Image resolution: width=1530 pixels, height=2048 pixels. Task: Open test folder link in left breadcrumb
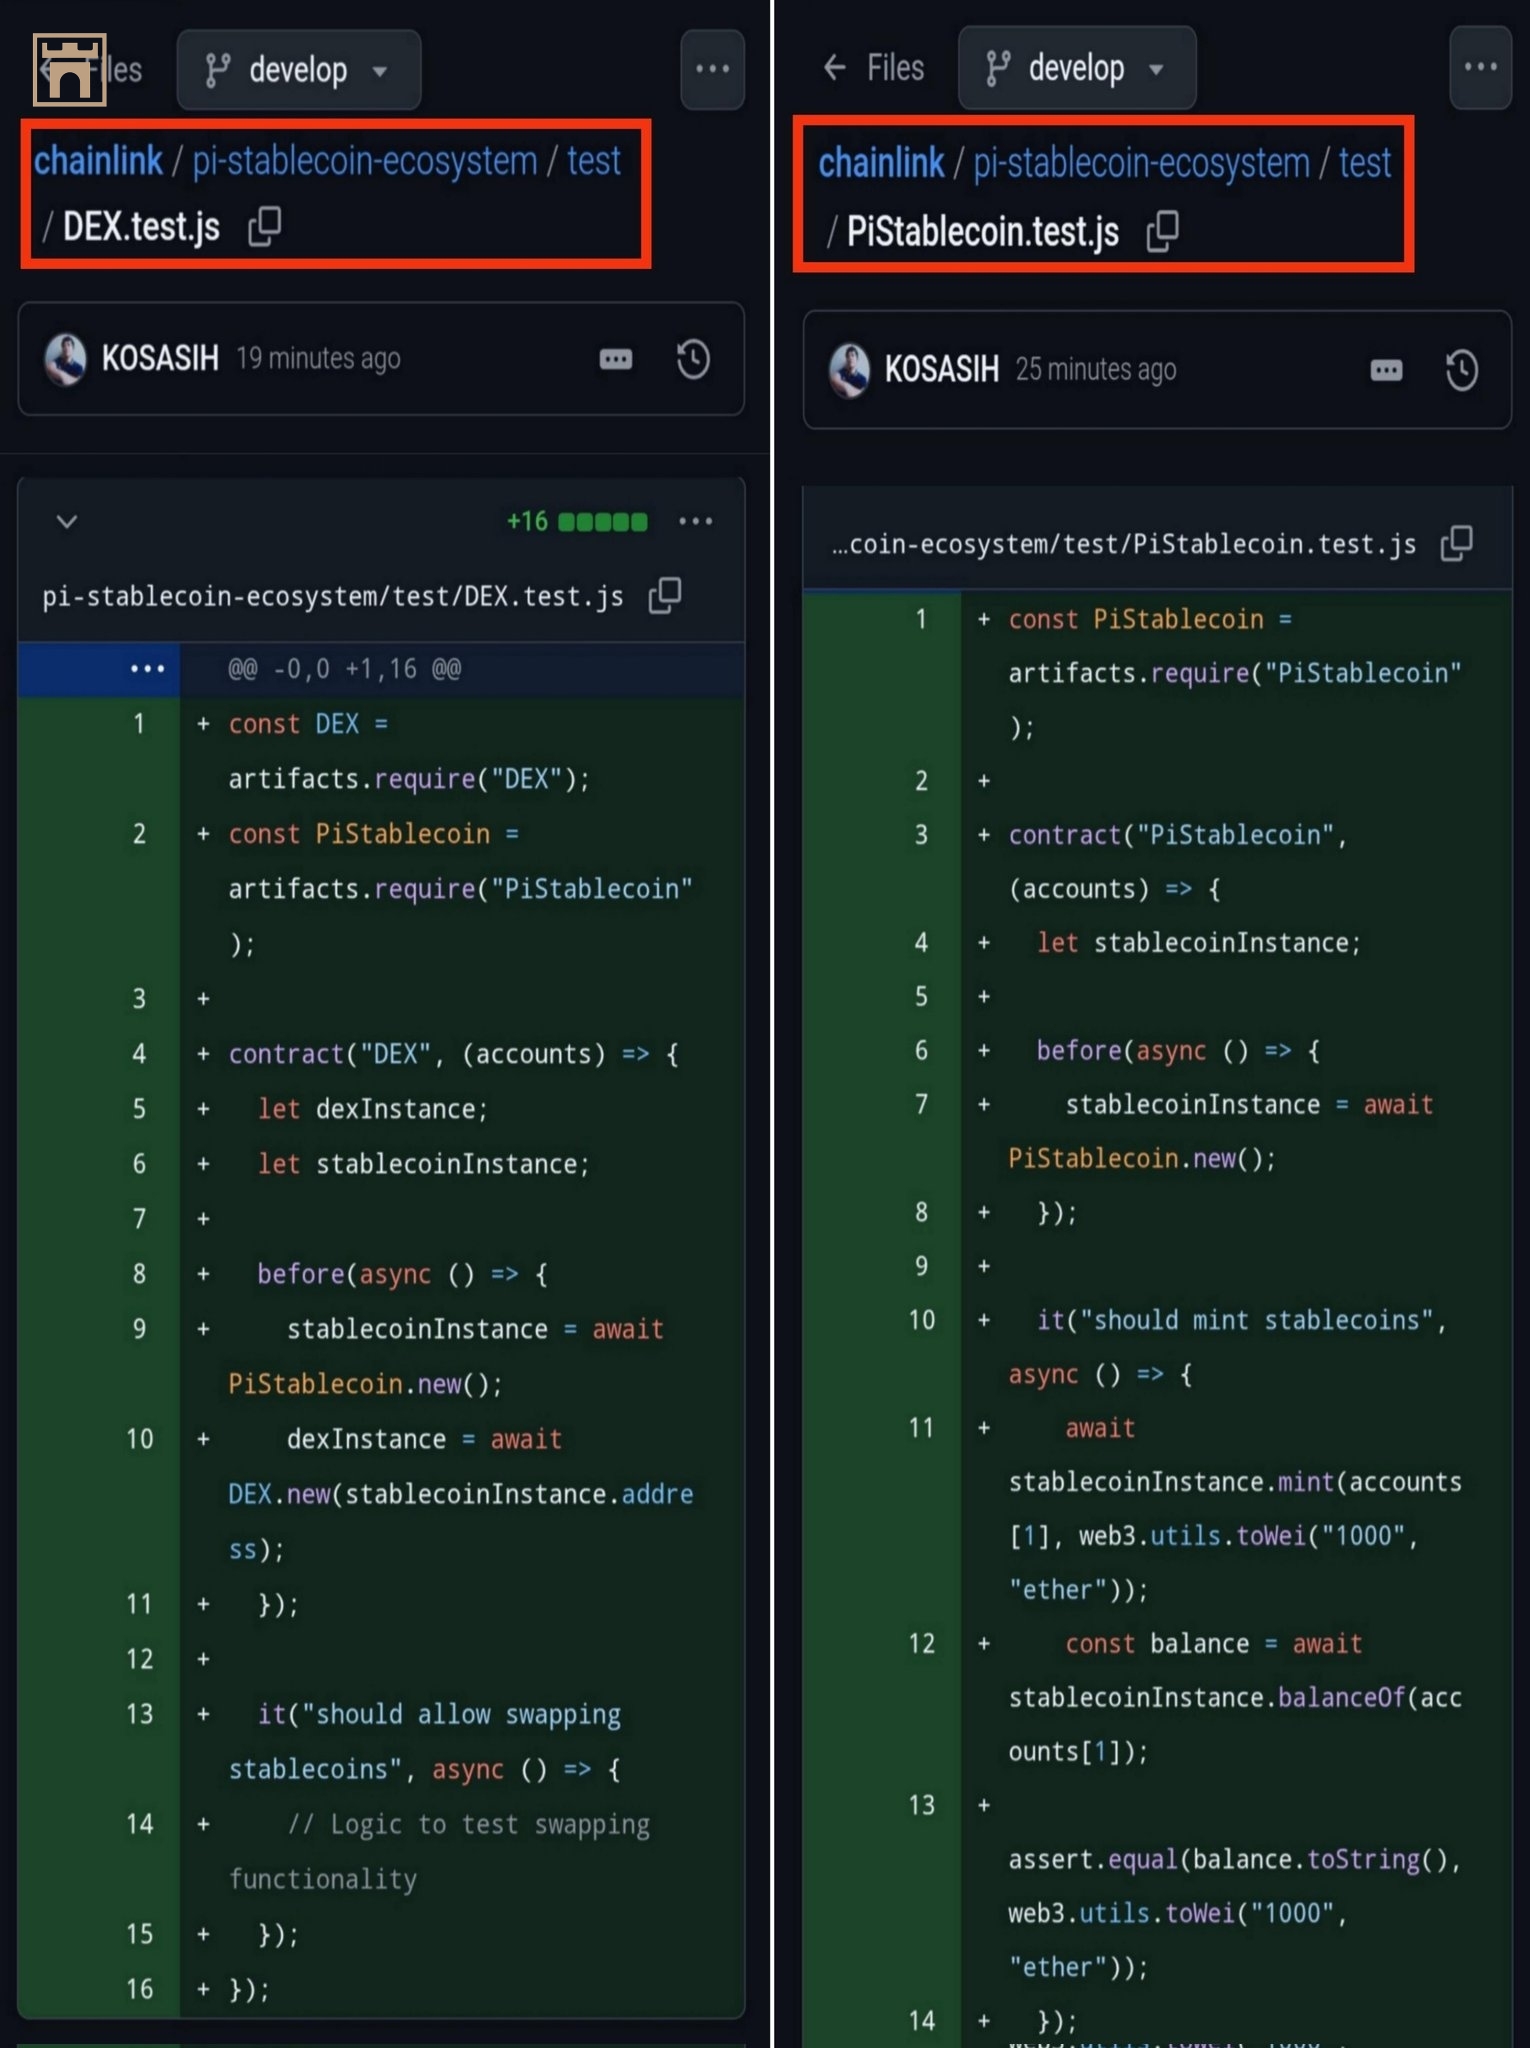[x=594, y=160]
